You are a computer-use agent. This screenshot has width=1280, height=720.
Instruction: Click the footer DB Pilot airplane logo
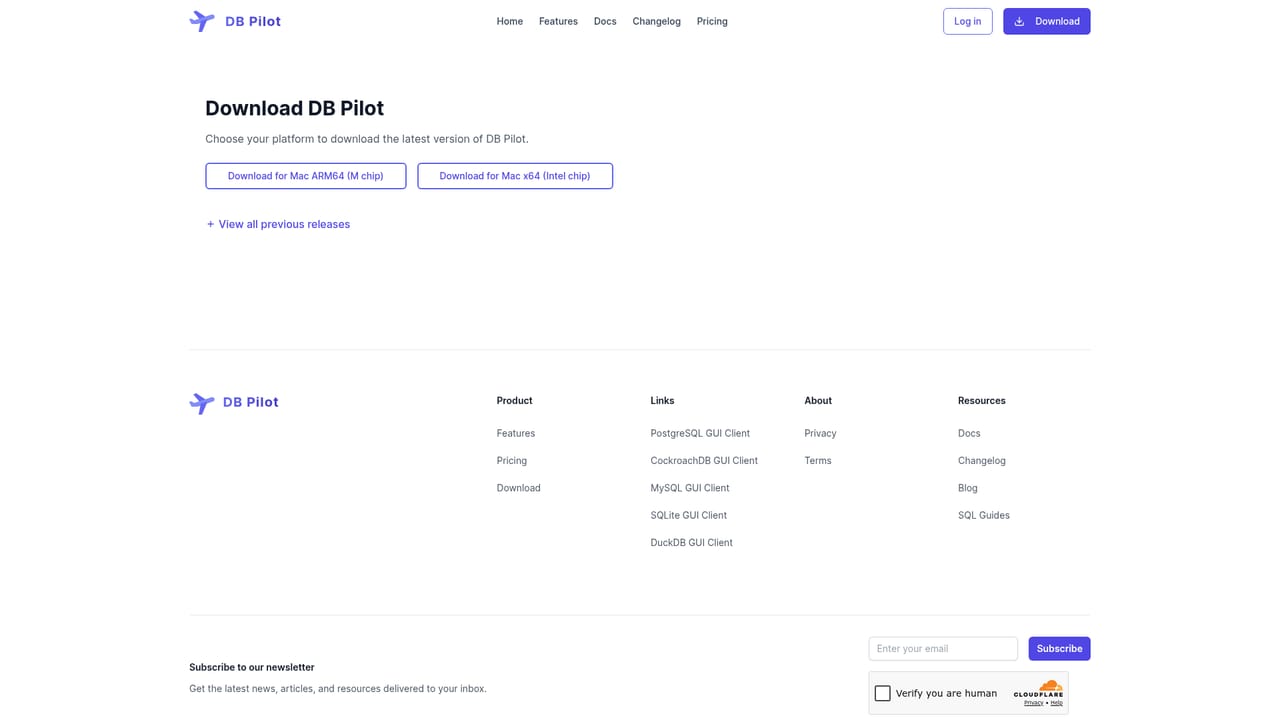tap(202, 403)
